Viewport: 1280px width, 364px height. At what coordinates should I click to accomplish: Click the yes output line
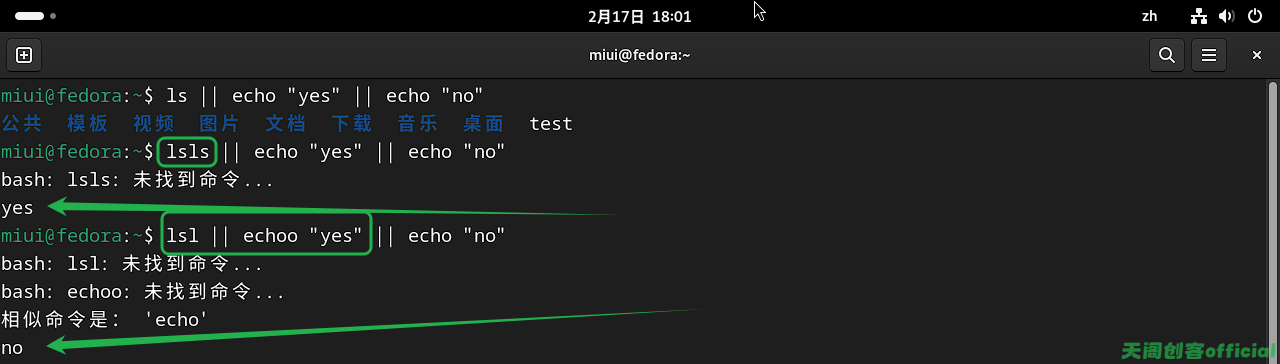coord(18,208)
